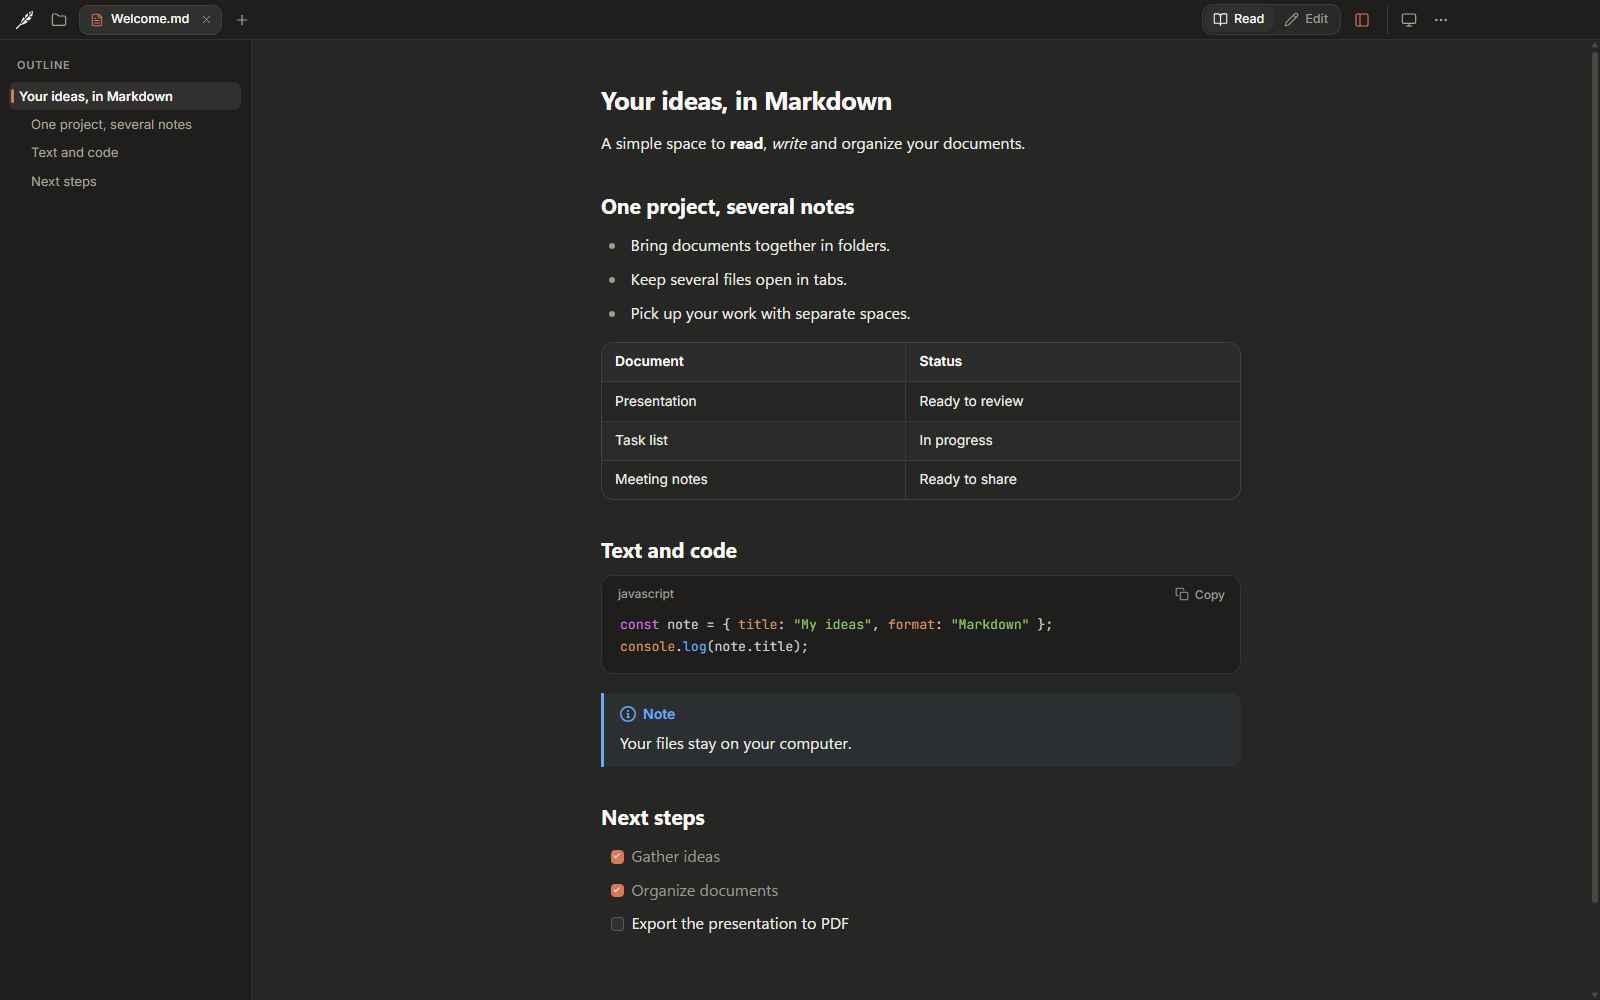1600x1000 pixels.
Task: Click the Note info icon
Action: [628, 714]
